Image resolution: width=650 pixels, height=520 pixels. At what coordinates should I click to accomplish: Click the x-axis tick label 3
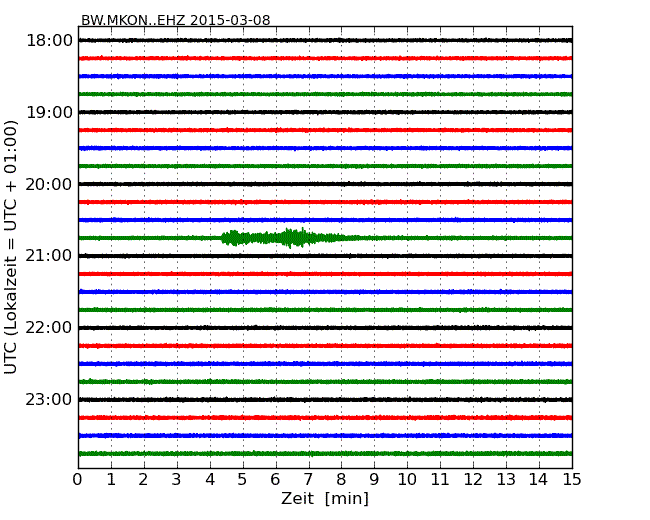(177, 480)
